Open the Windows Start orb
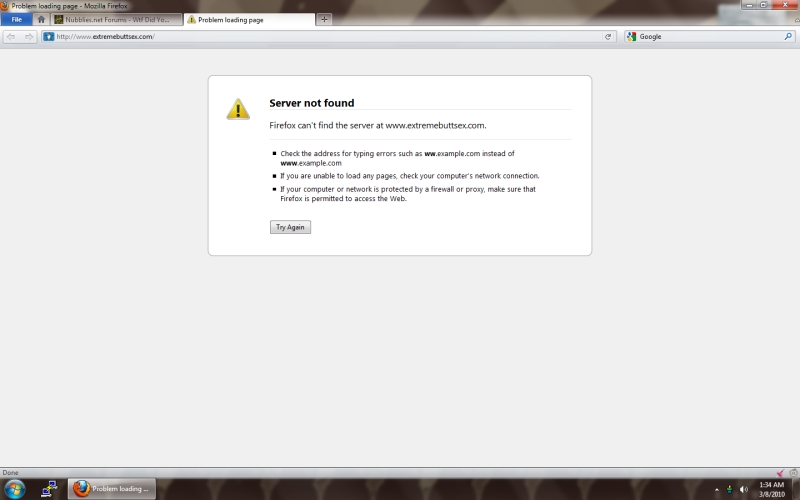The width and height of the screenshot is (800, 500). pos(14,489)
